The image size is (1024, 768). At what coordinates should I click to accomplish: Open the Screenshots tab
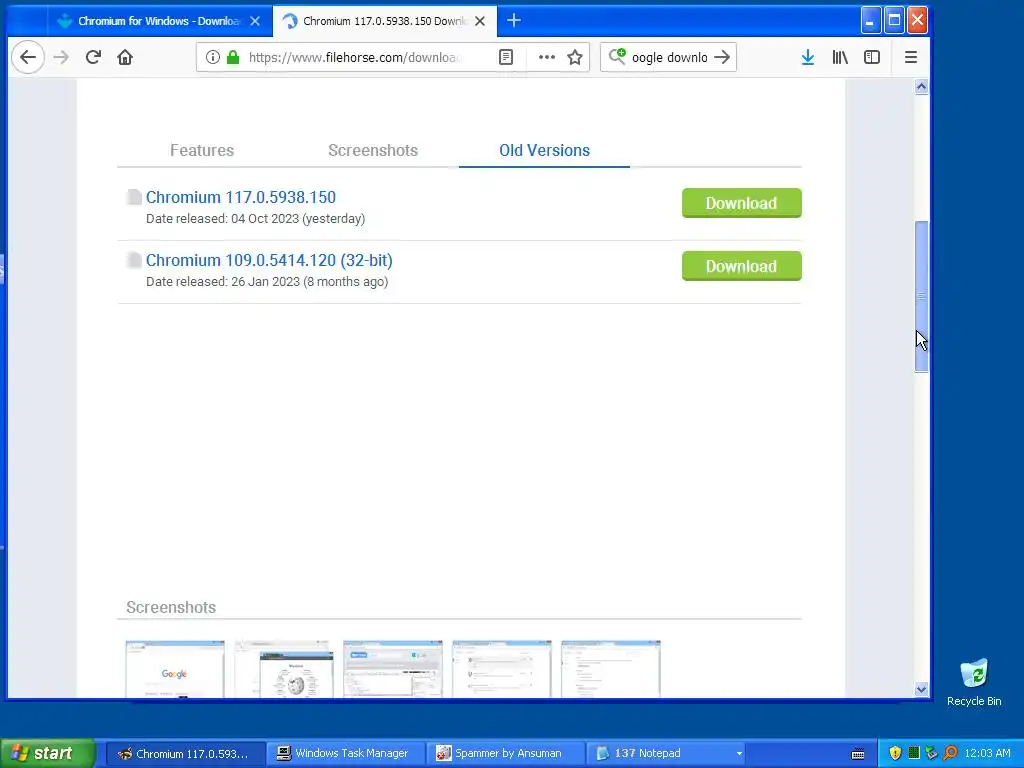(x=373, y=150)
